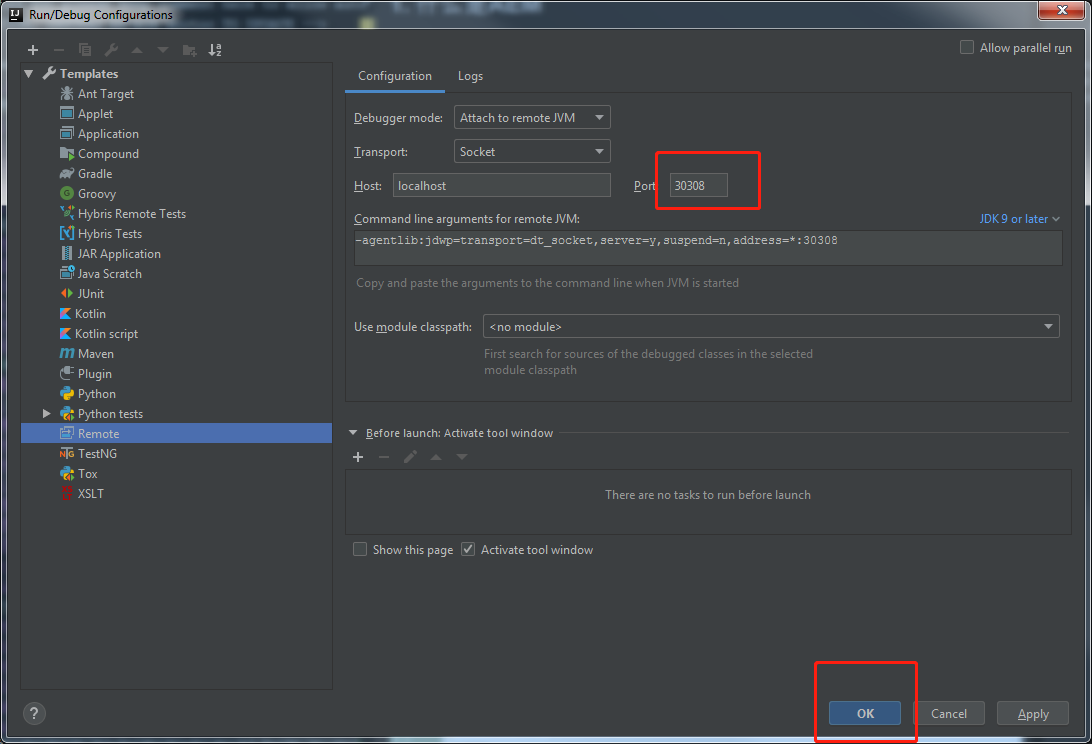The image size is (1092, 744).
Task: Click the command line arguments text box
Action: pyautogui.click(x=708, y=248)
